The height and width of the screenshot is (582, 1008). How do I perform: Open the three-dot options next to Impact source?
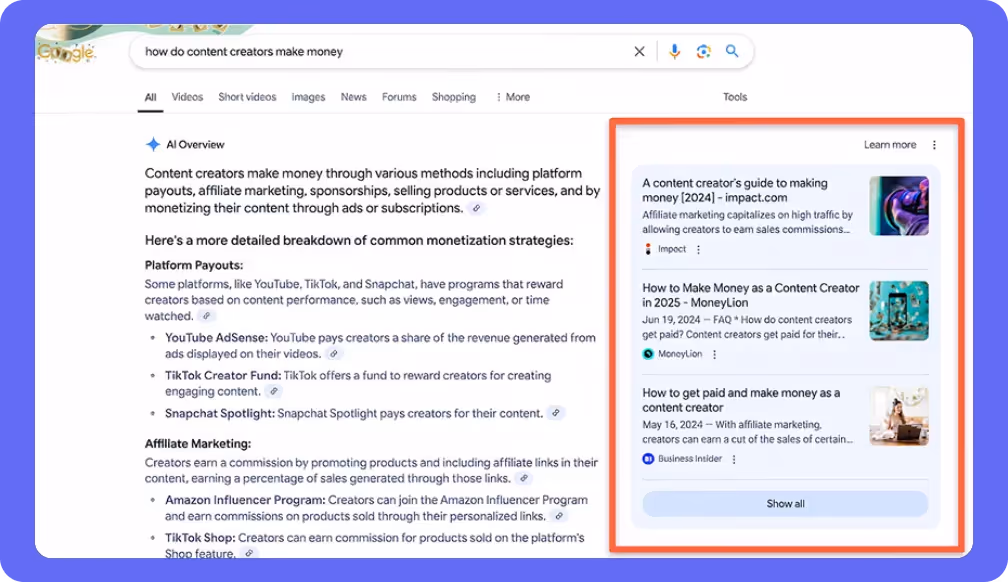click(x=699, y=250)
